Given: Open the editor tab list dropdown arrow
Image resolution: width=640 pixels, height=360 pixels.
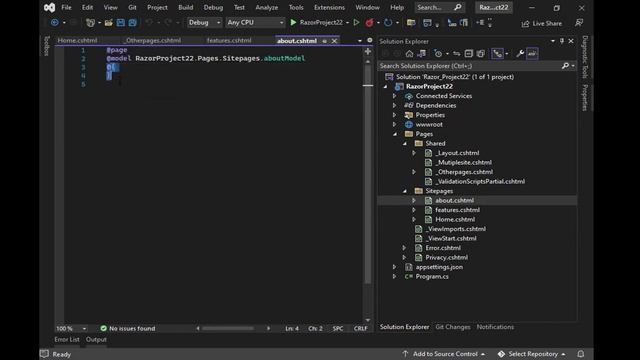Looking at the screenshot, I should point(360,40).
